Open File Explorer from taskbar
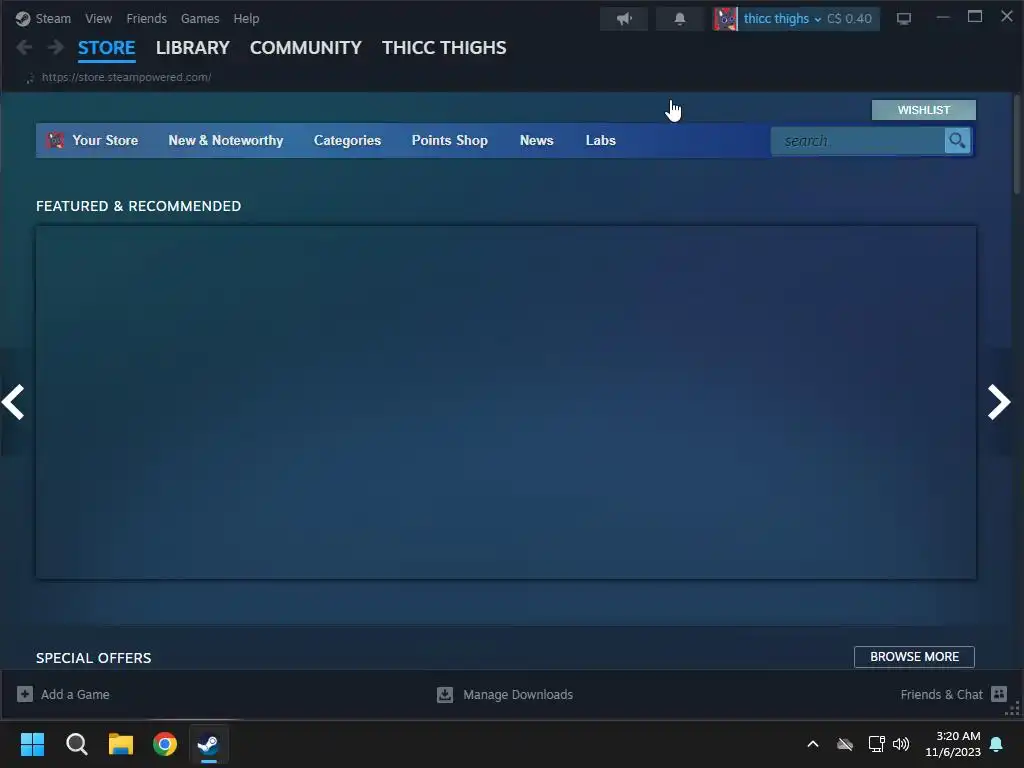Screen dimensions: 1024x768 pyautogui.click(x=121, y=744)
